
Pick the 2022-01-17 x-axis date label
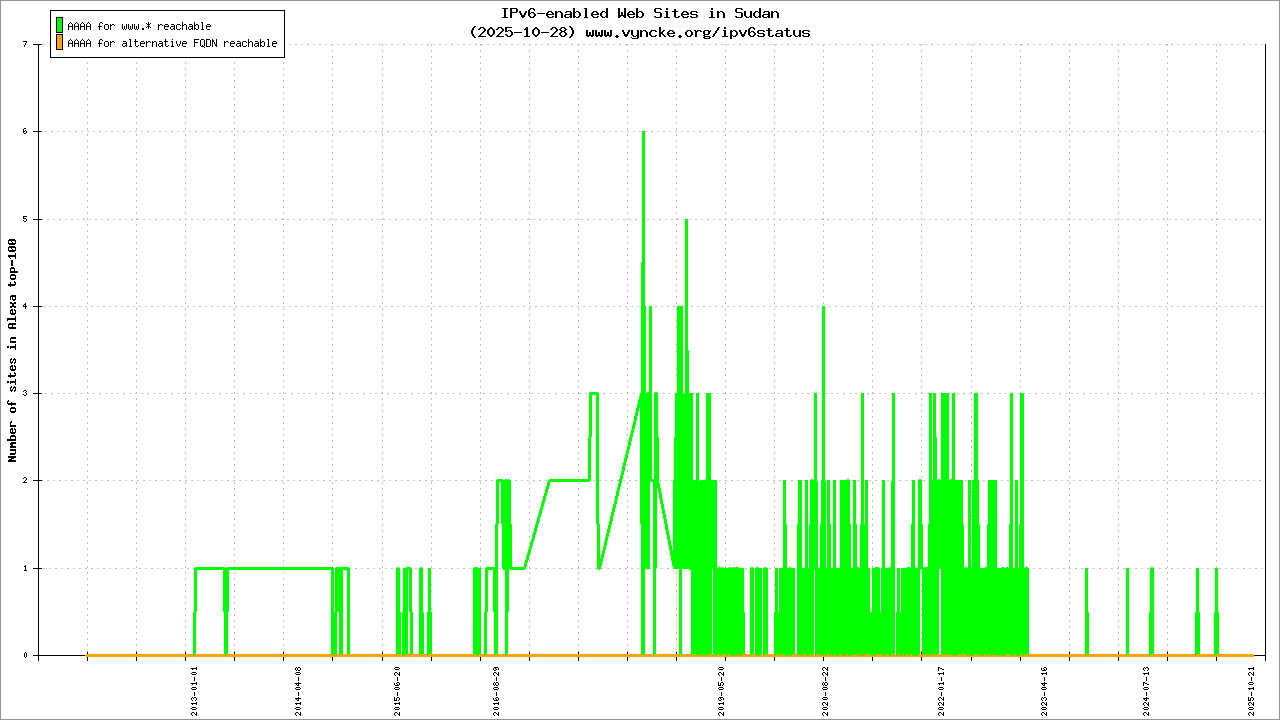click(941, 688)
